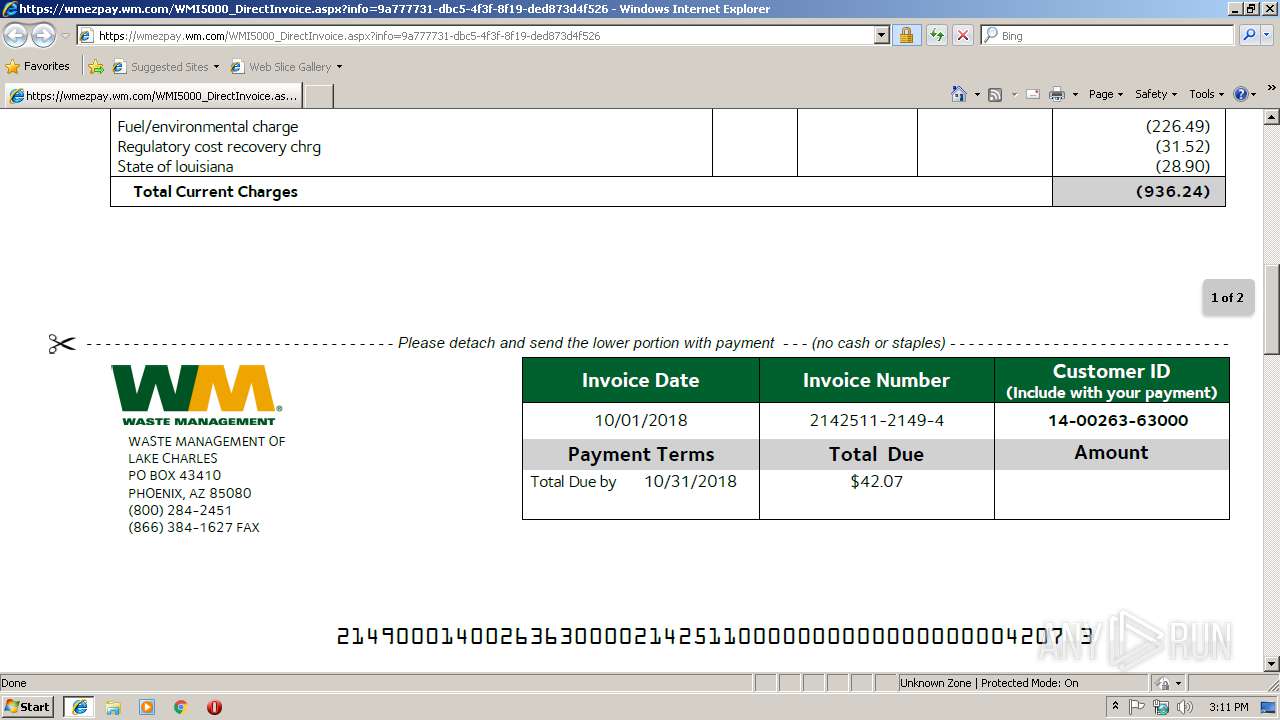Click the volume speaker tray icon
Viewport: 1280px width, 720px height.
(1185, 707)
